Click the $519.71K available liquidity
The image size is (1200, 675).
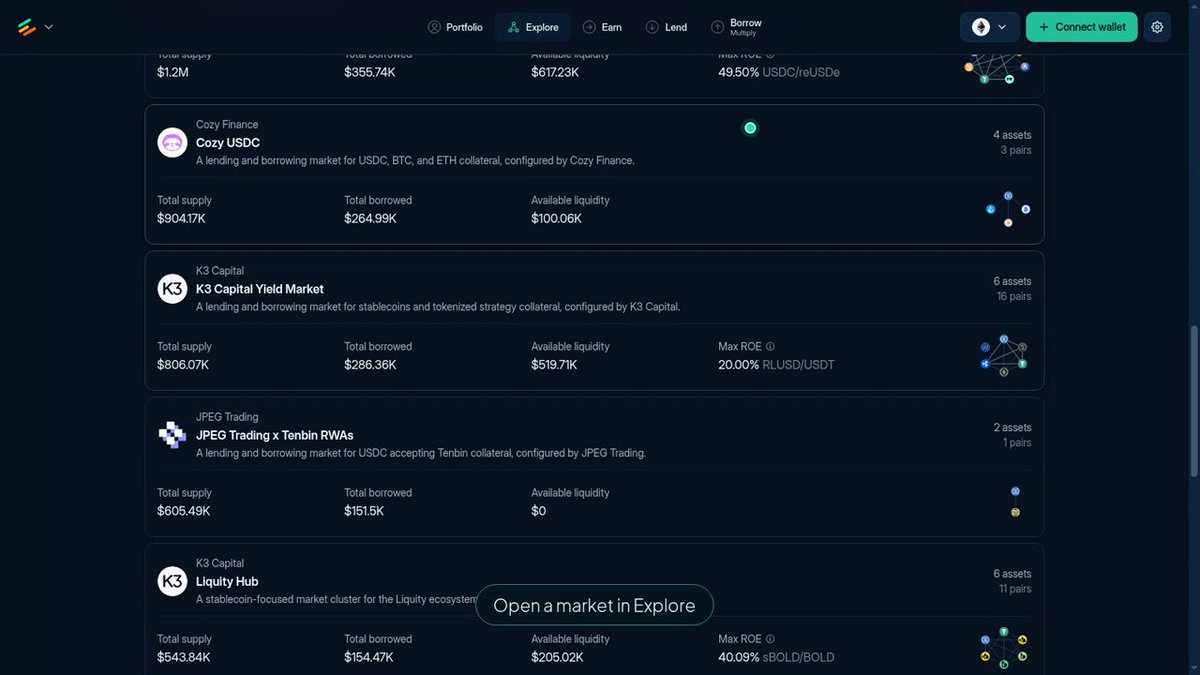[554, 364]
